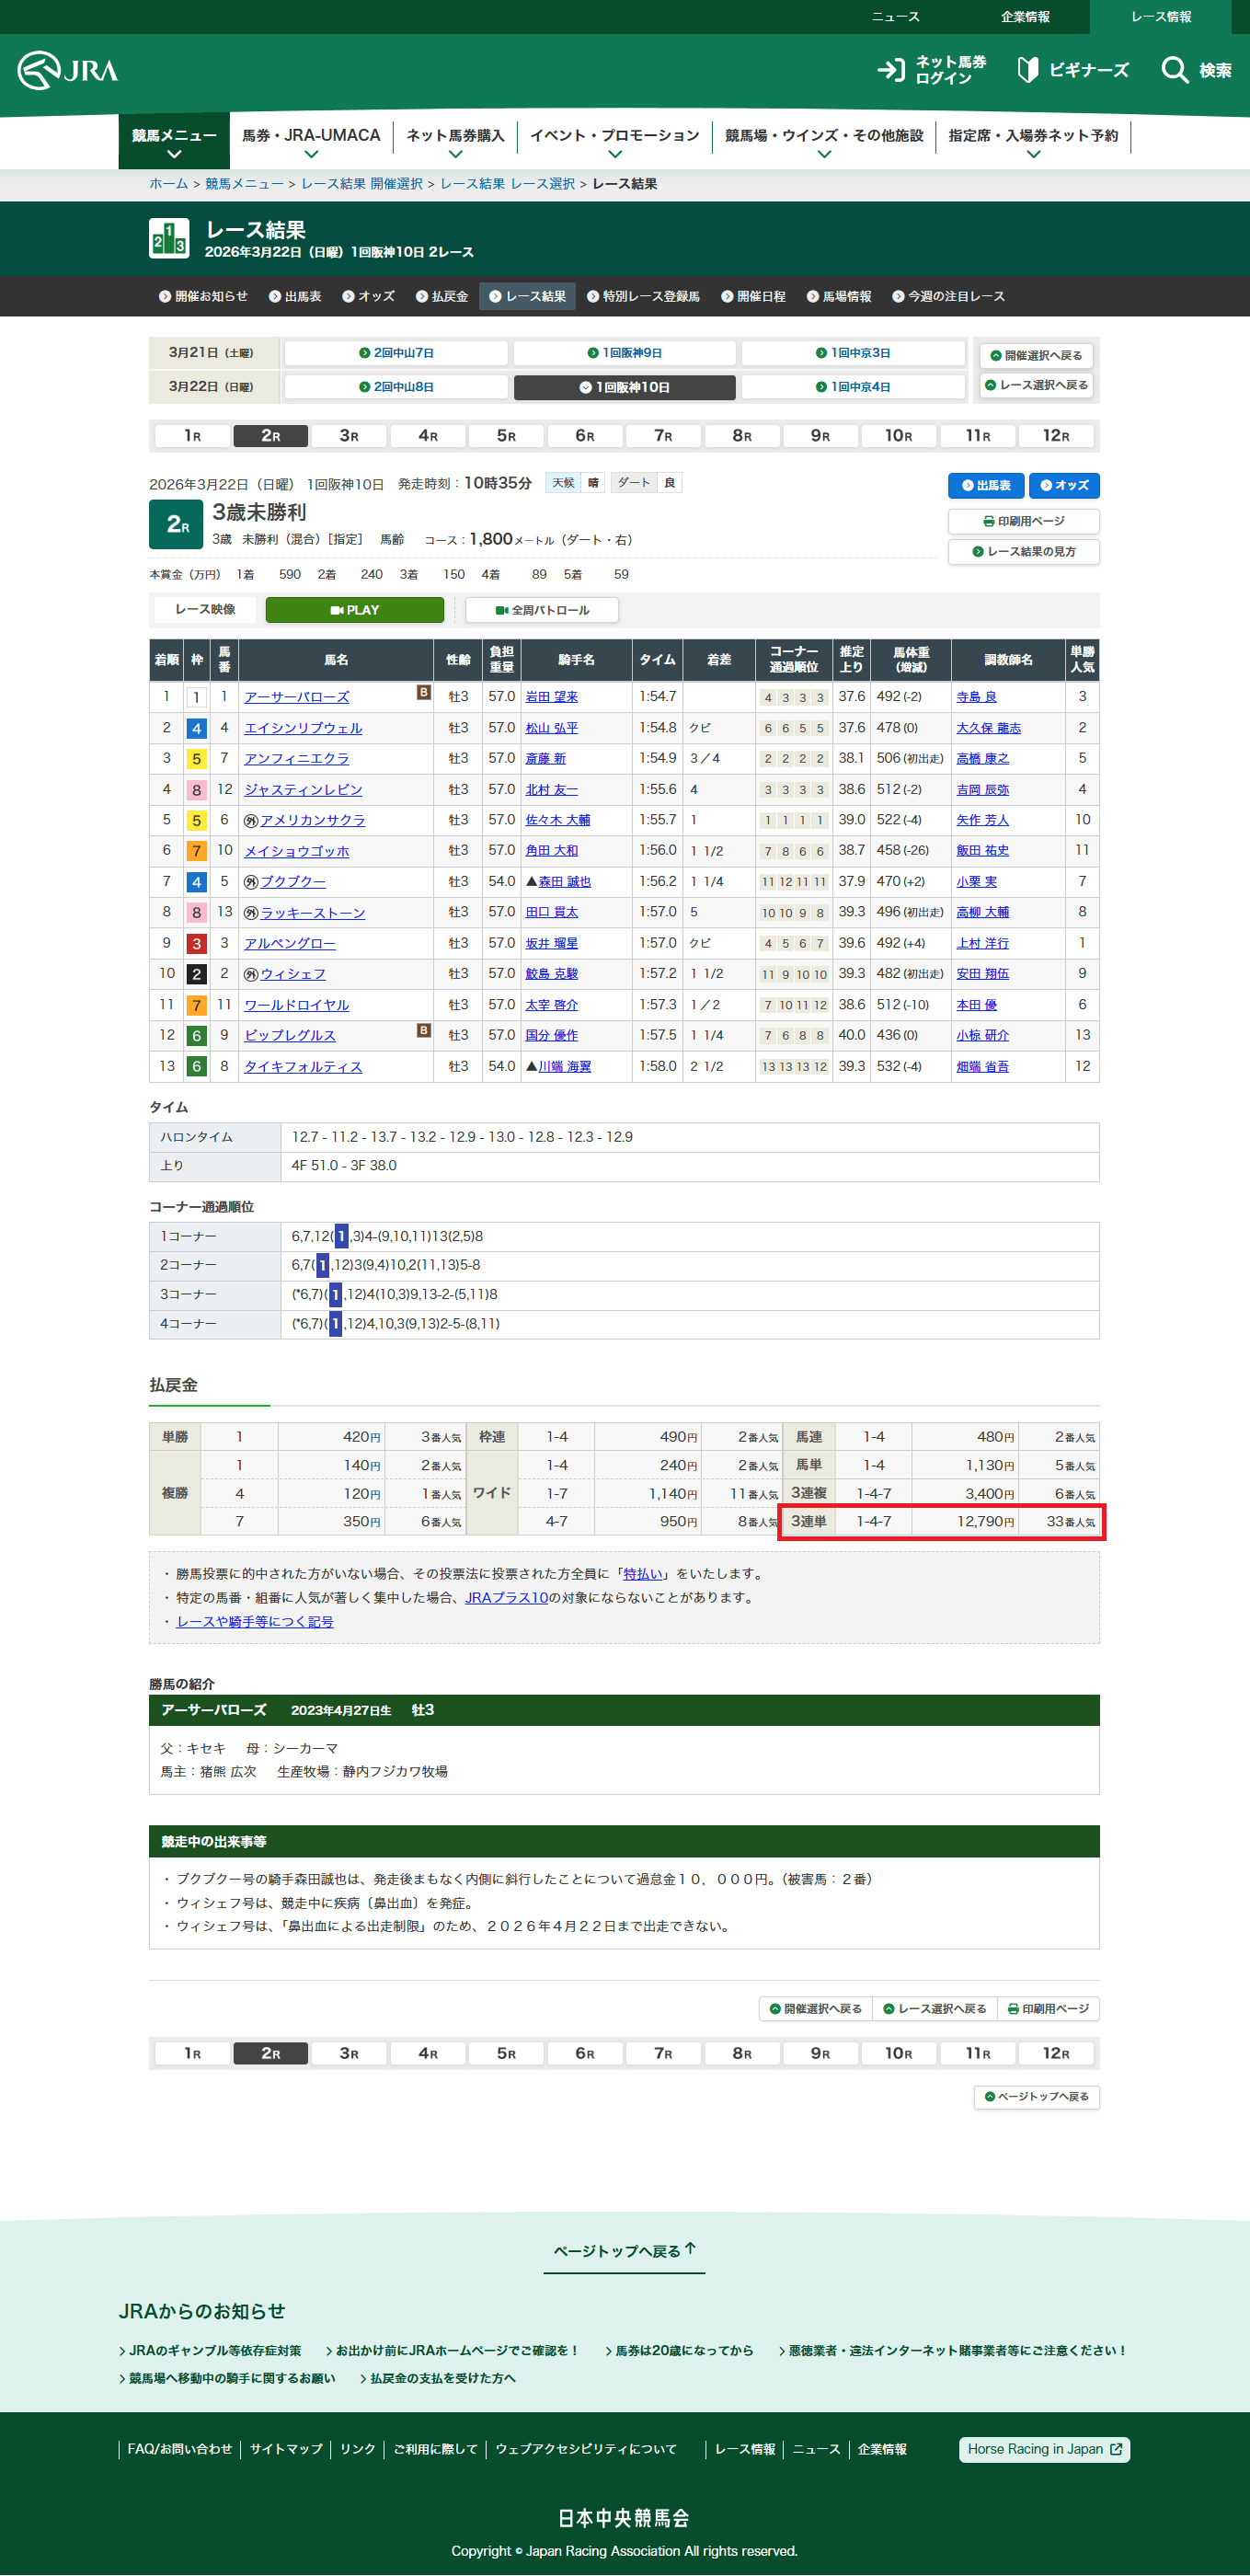This screenshot has height=2576, width=1250.
Task: Select the 払戻金 submenu item
Action: pos(442,297)
